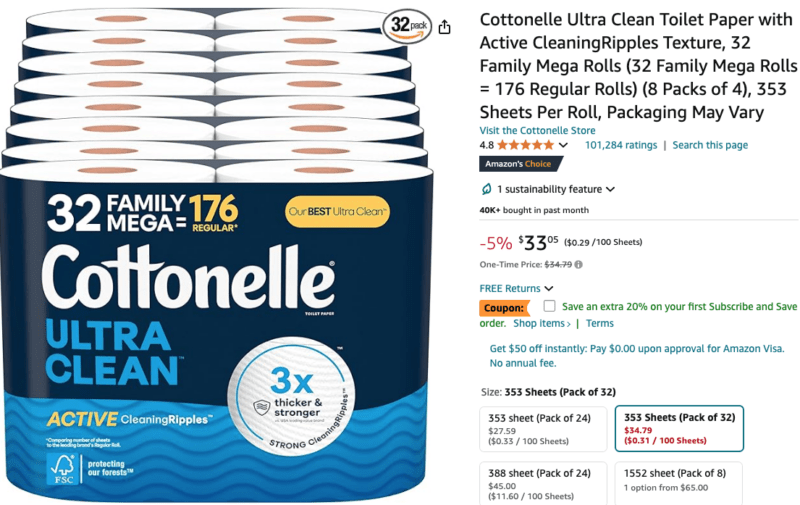Viewport: 800px width, 505px height.
Task: Select the 353 sheet Pack of 24 option
Action: click(x=543, y=429)
